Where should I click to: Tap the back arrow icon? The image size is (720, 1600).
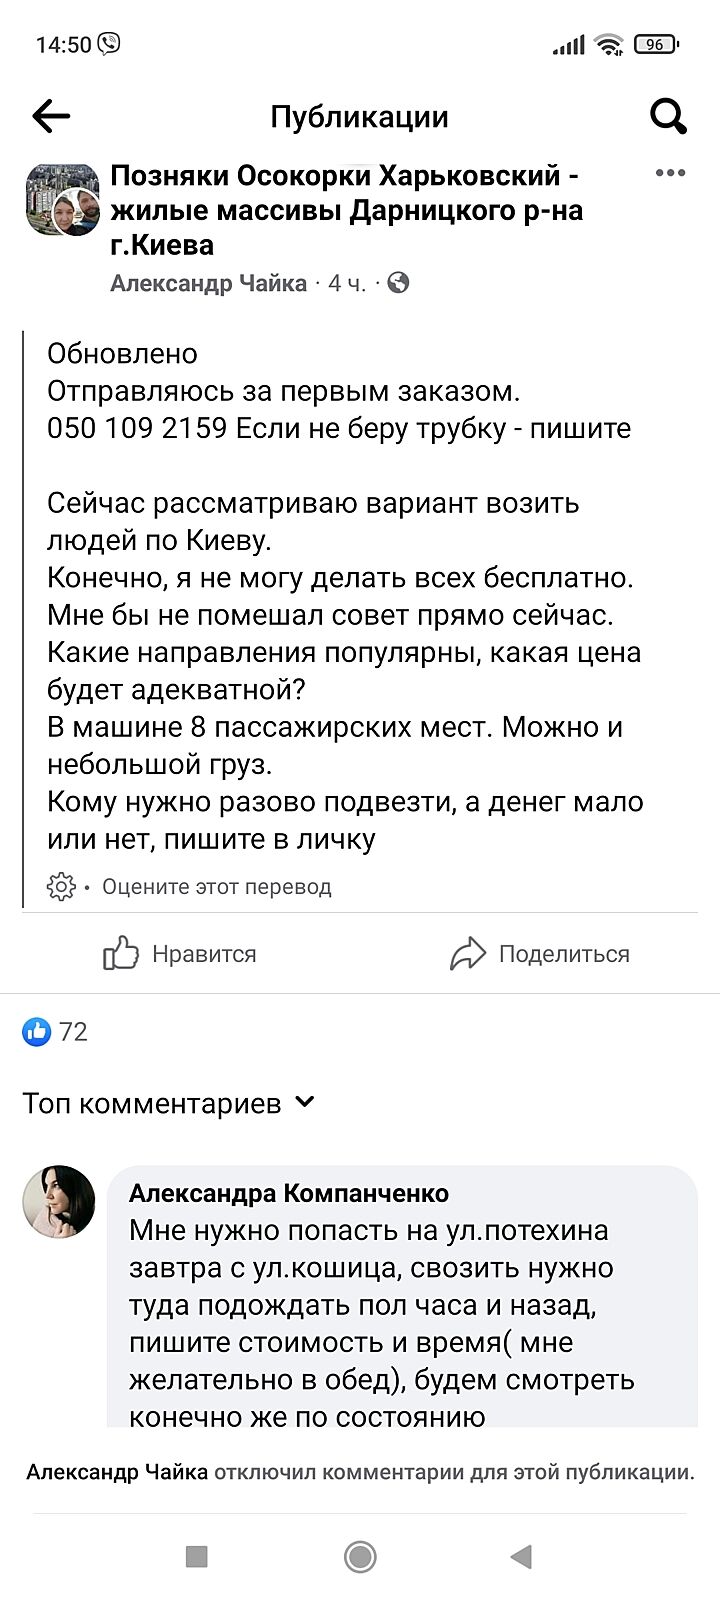(52, 117)
